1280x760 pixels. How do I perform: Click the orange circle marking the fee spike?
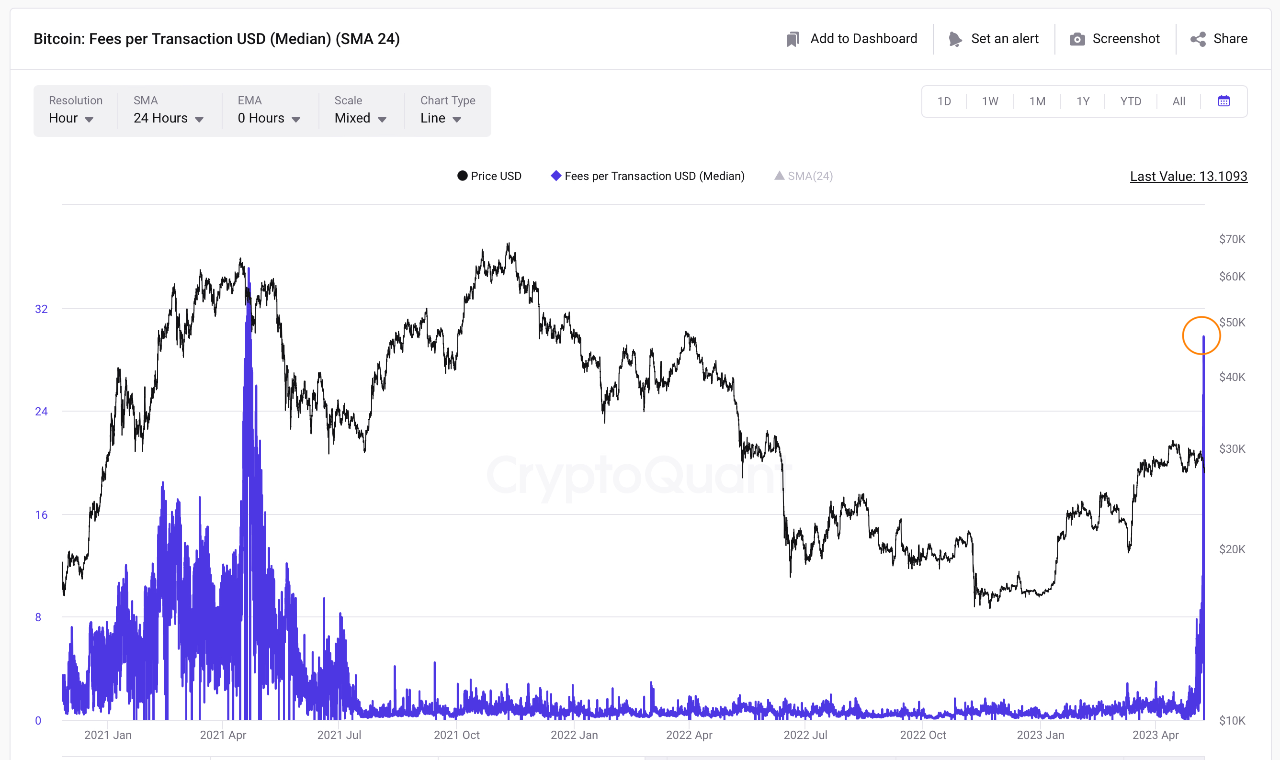(1201, 335)
